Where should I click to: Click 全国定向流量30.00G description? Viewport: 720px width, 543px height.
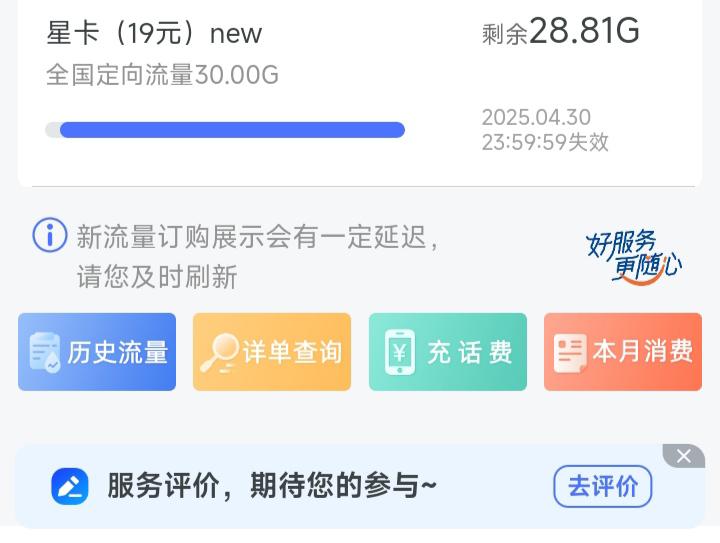(x=163, y=74)
